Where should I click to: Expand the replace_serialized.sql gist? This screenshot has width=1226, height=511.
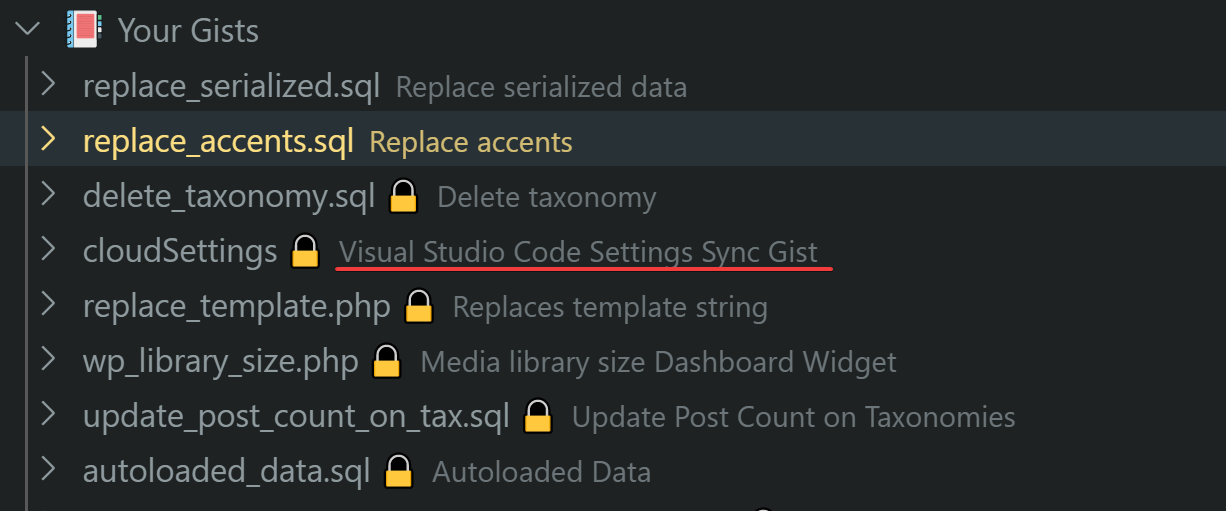pos(47,86)
